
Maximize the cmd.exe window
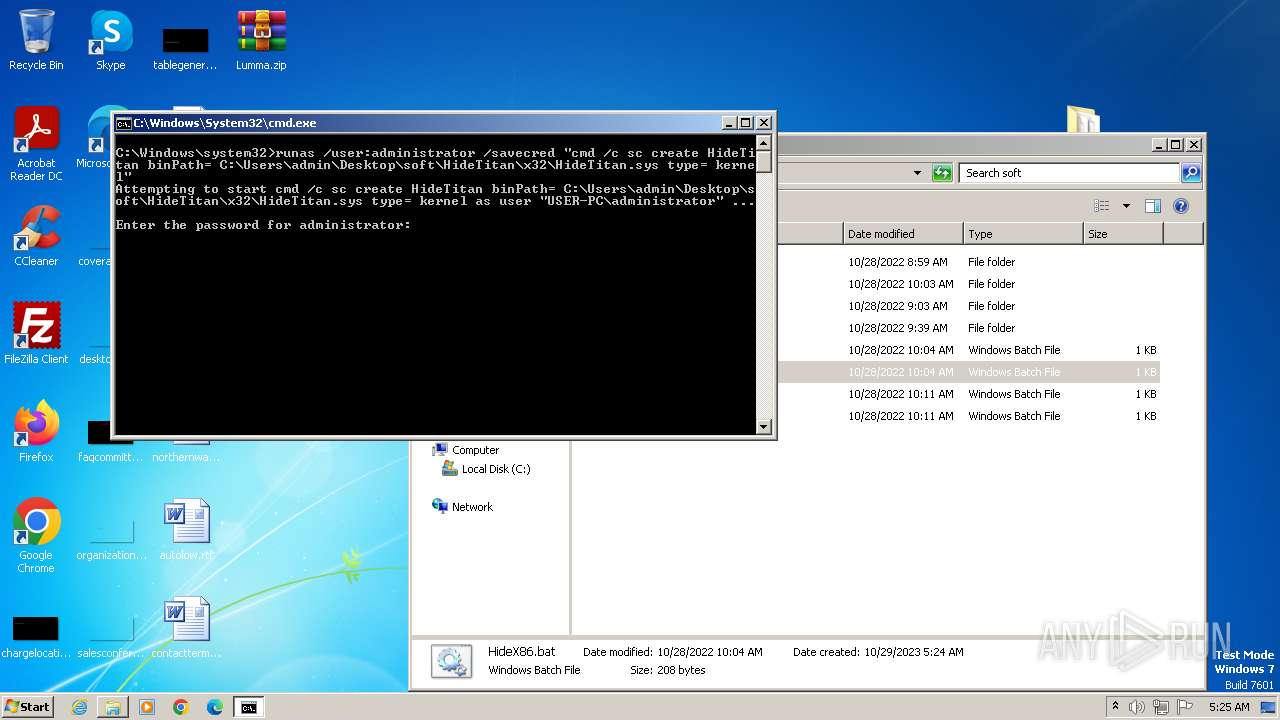point(746,123)
